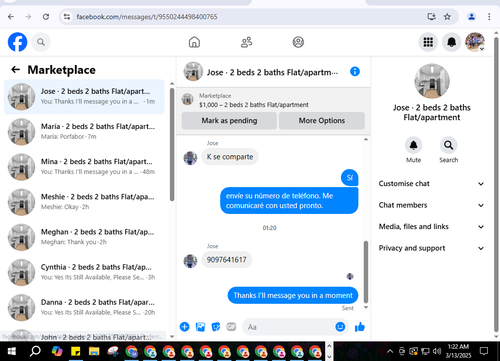Open the Friends icon
This screenshot has width=500, height=361.
246,42
